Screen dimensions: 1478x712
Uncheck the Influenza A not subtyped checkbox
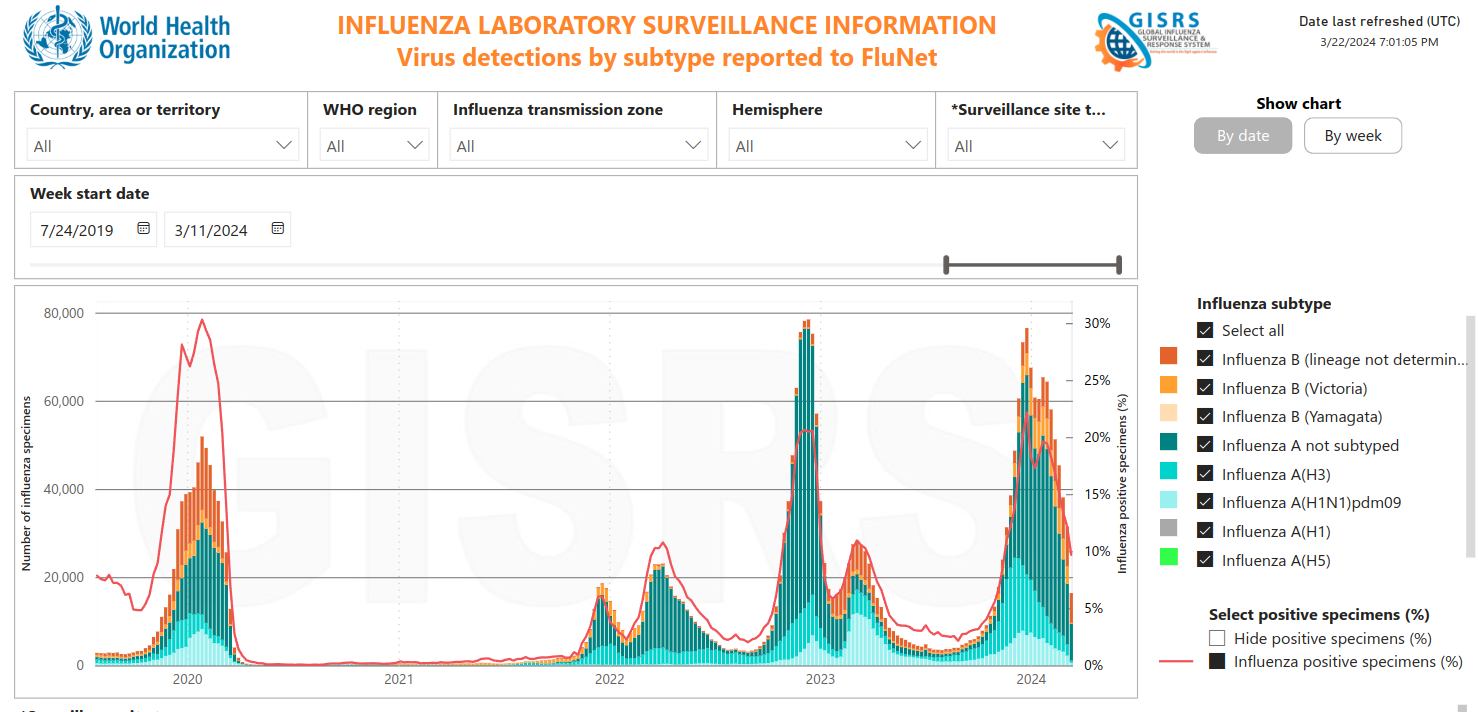1205,445
